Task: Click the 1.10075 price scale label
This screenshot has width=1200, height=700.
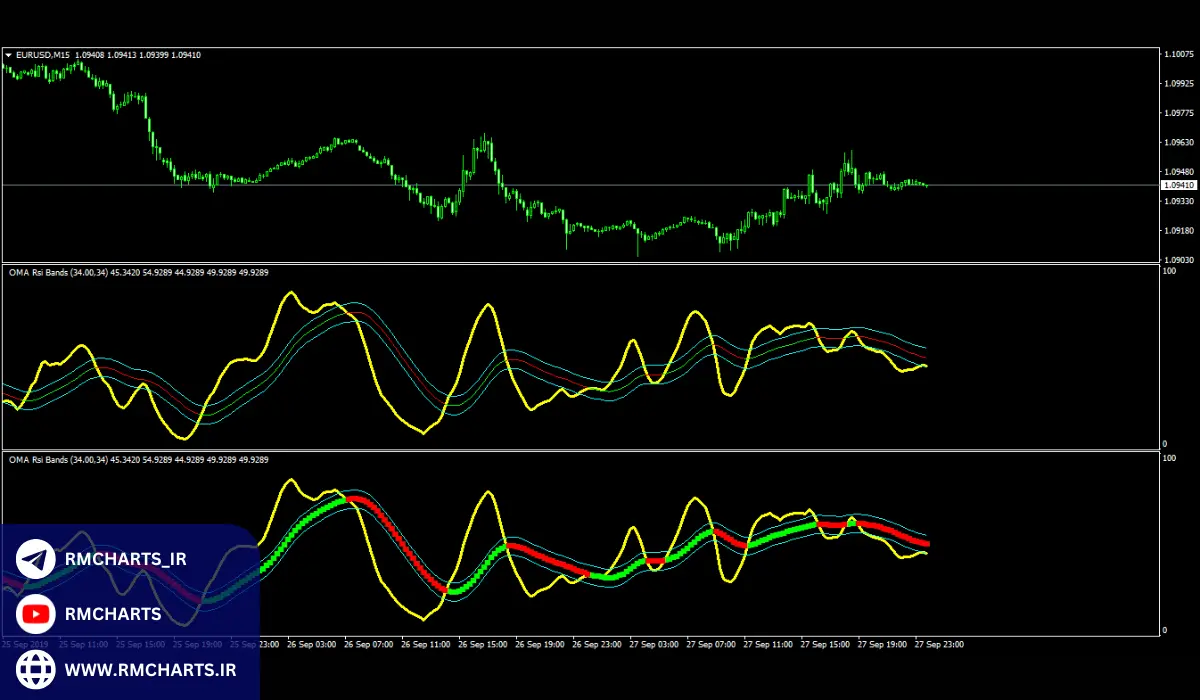Action: 1178,54
